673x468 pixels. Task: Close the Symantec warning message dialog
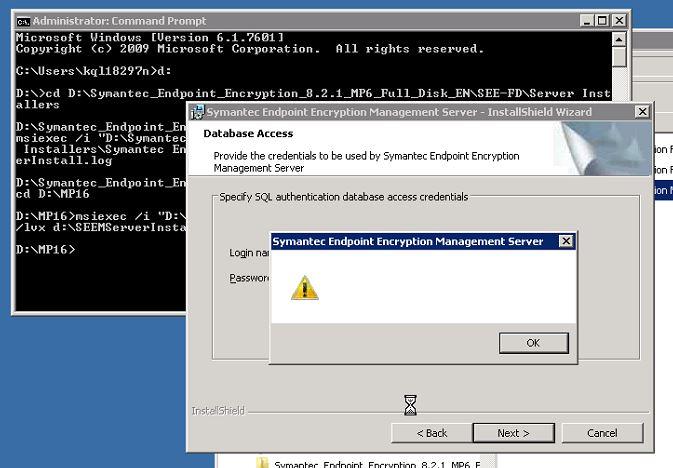[x=566, y=241]
